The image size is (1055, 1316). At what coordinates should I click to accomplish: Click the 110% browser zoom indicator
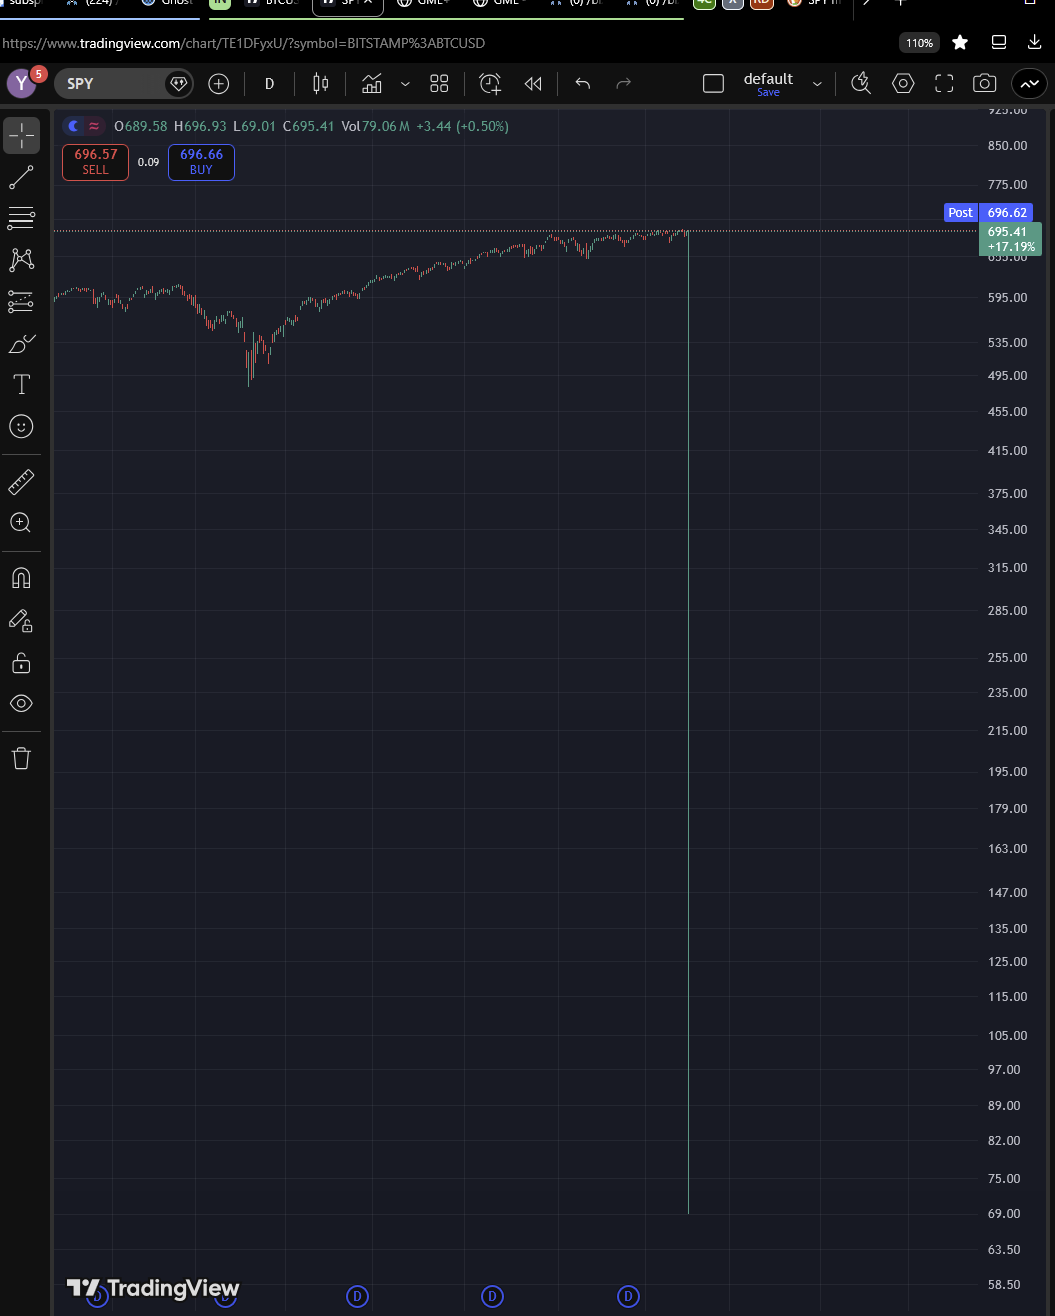tap(919, 43)
